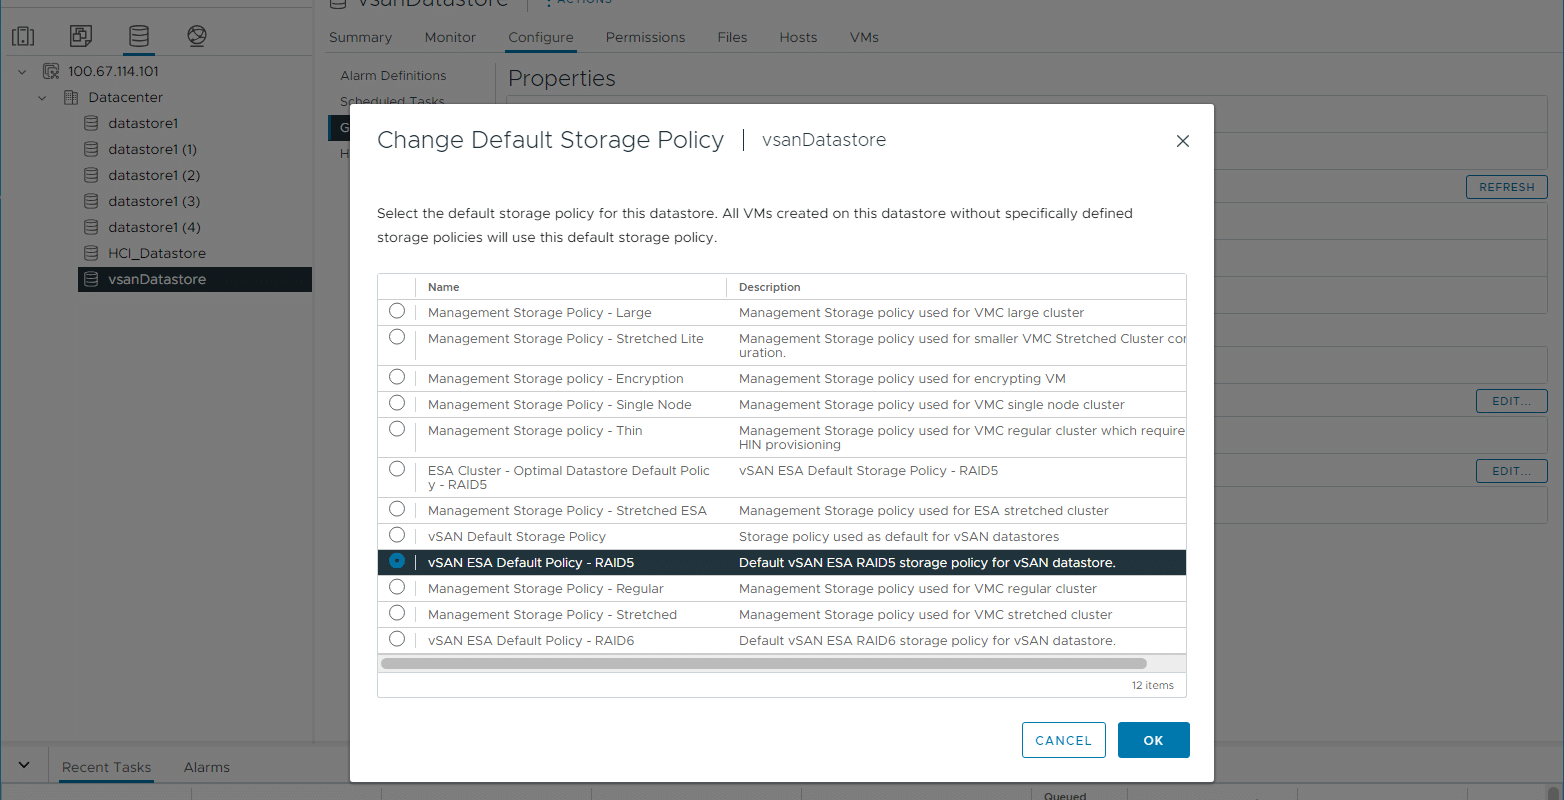Close the Change Default Storage Policy dialog
Screen dimensions: 1564x800
point(1183,141)
